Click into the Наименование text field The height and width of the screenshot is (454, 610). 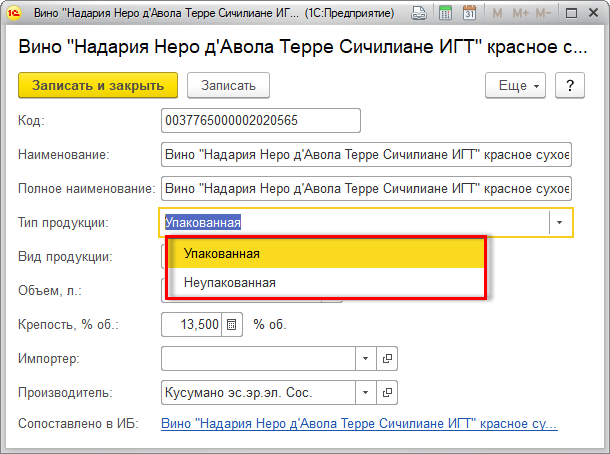click(x=365, y=155)
